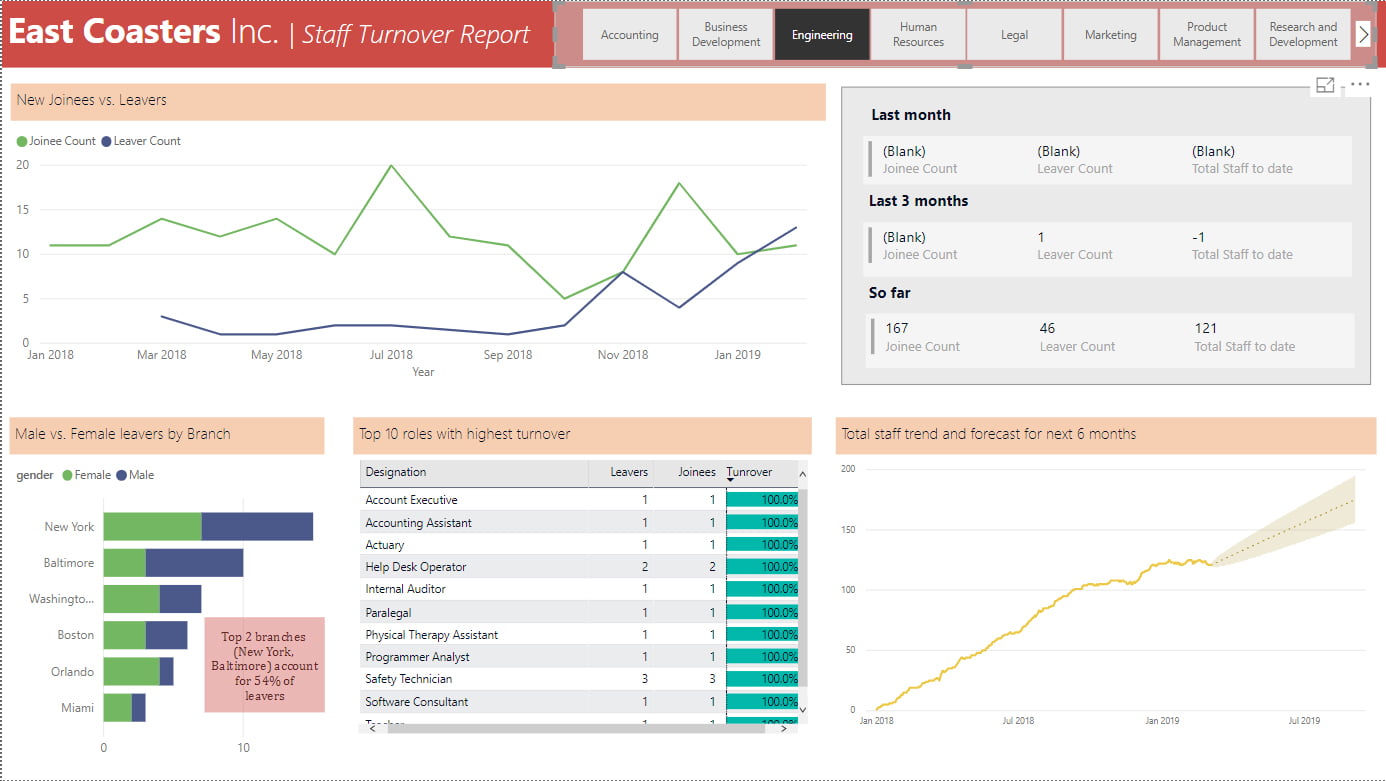Click the Safety Technician turnover bar
Viewport: 1386px width, 781px height.
pos(762,679)
